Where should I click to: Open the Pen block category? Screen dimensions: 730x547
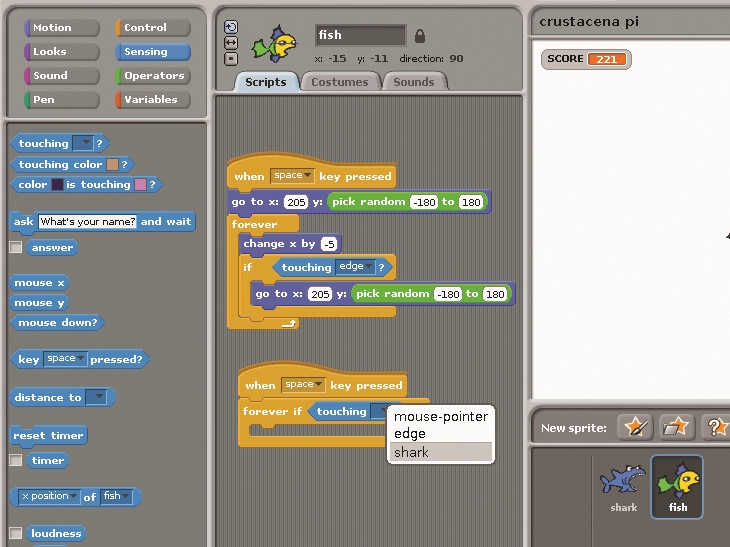(x=61, y=100)
